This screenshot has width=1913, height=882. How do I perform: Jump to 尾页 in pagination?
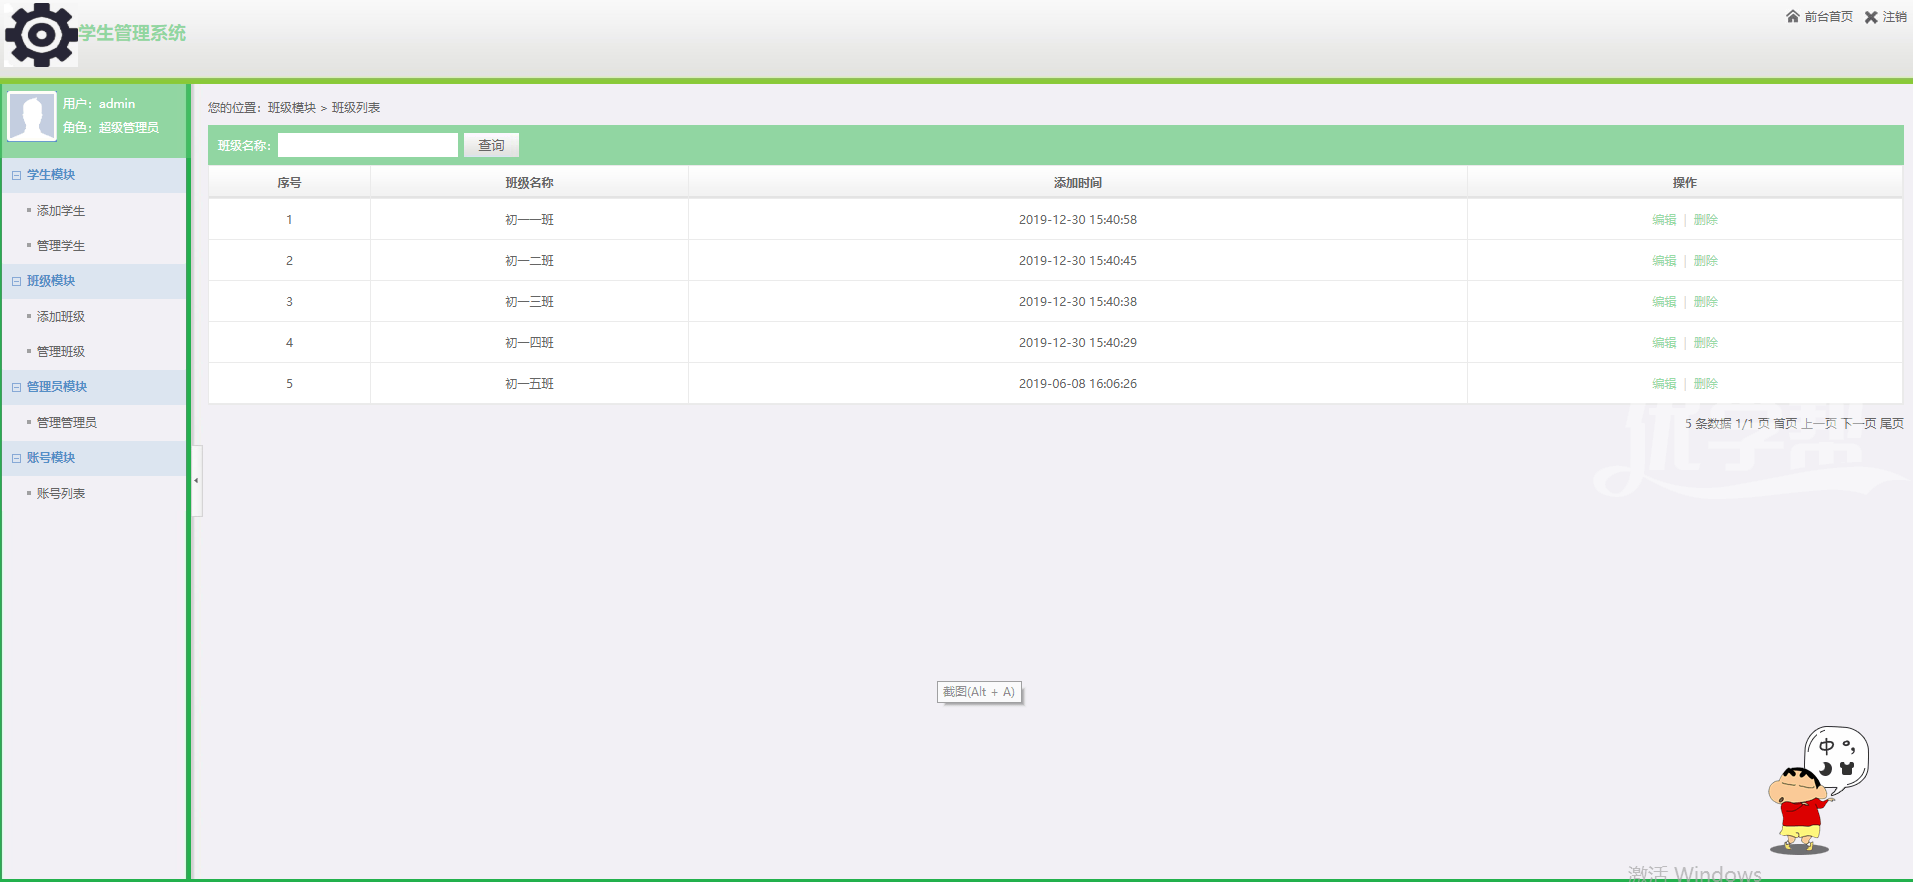pyautogui.click(x=1892, y=424)
